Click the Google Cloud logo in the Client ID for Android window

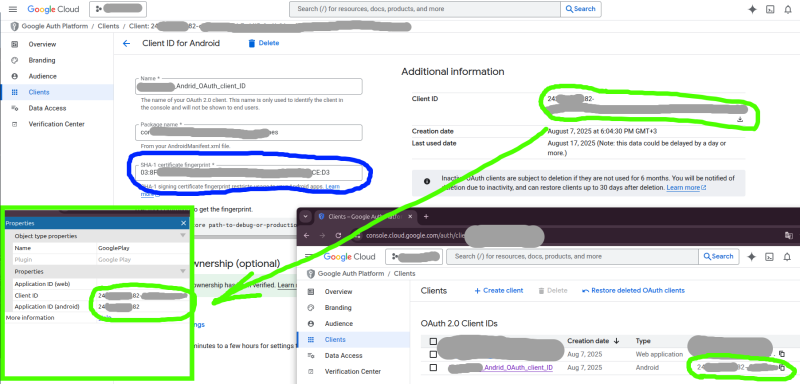54,9
